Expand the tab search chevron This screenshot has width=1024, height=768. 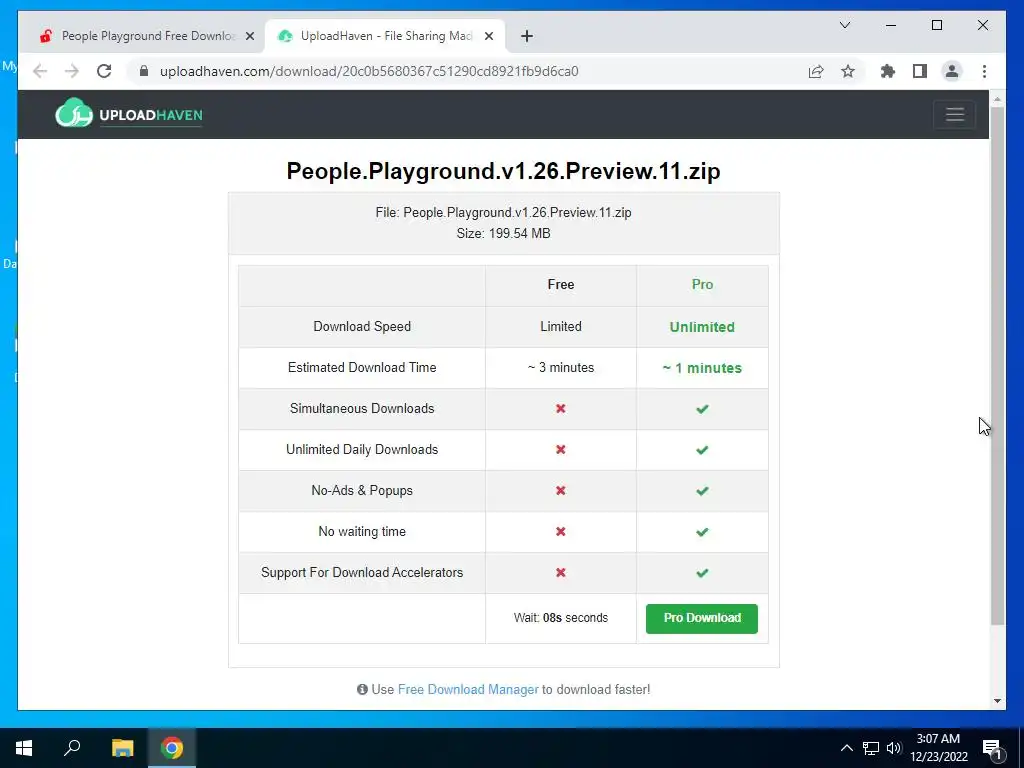click(844, 25)
